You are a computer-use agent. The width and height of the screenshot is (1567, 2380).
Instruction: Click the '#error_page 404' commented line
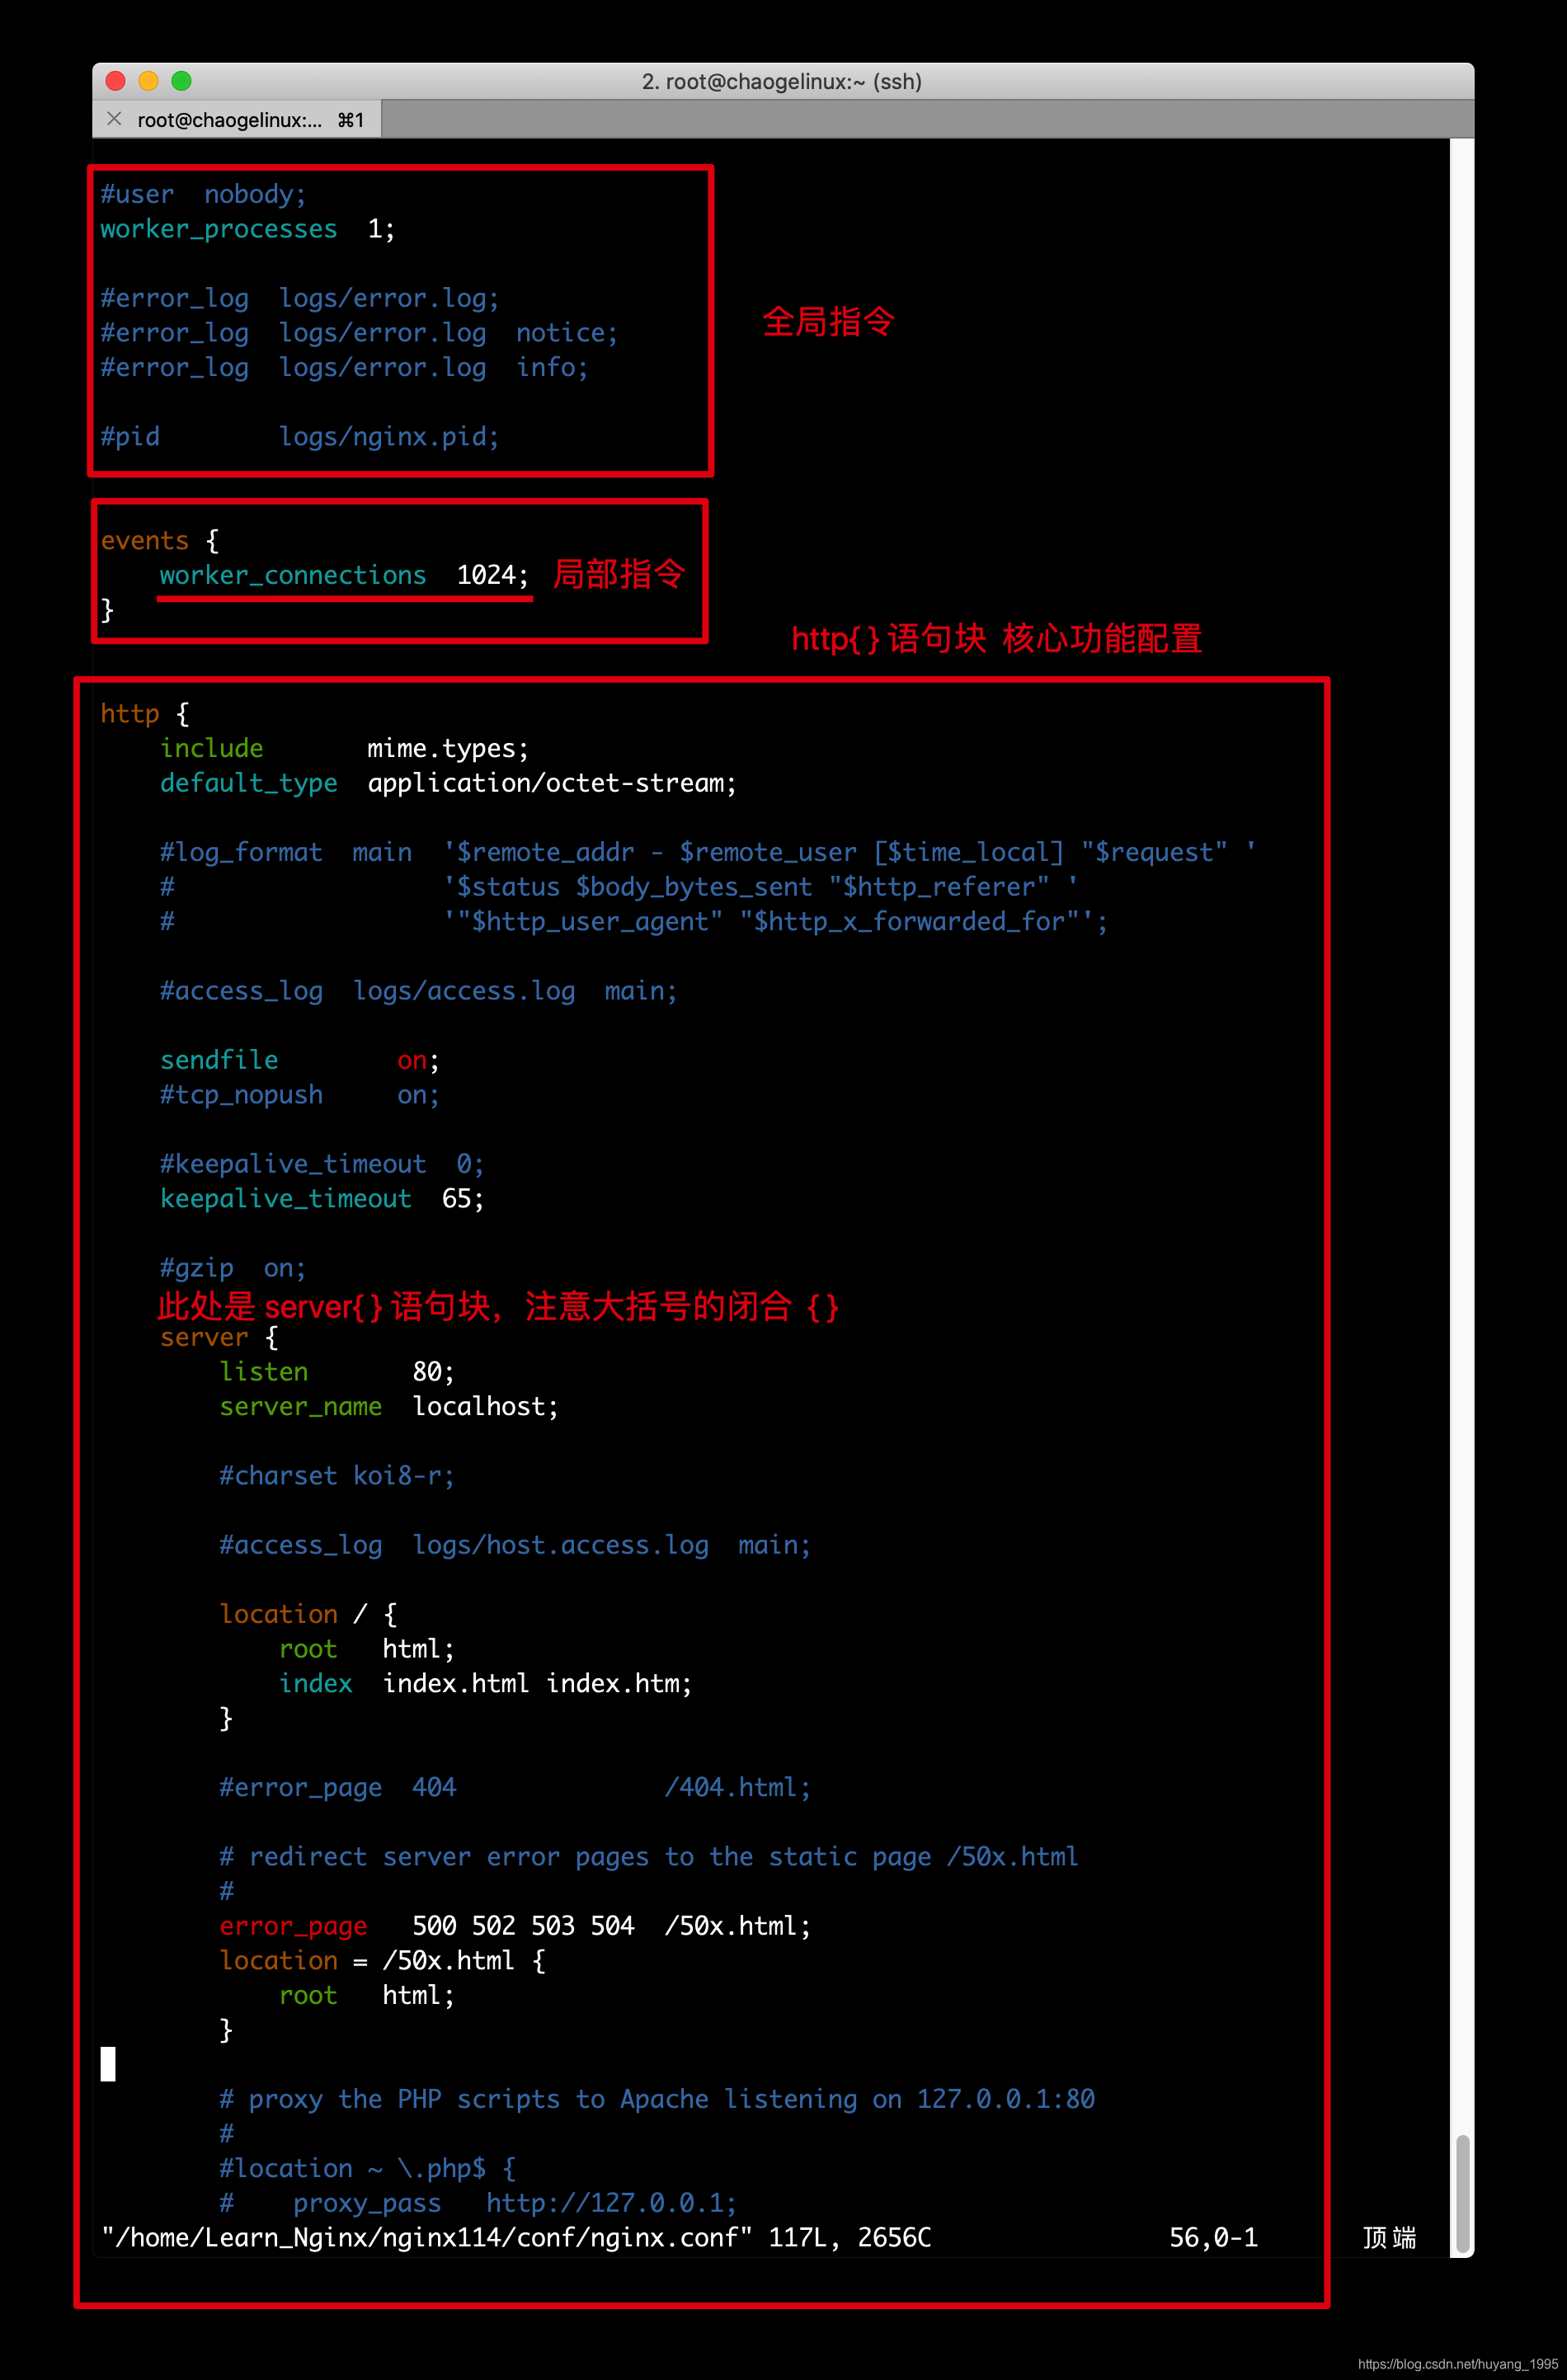(x=515, y=1788)
